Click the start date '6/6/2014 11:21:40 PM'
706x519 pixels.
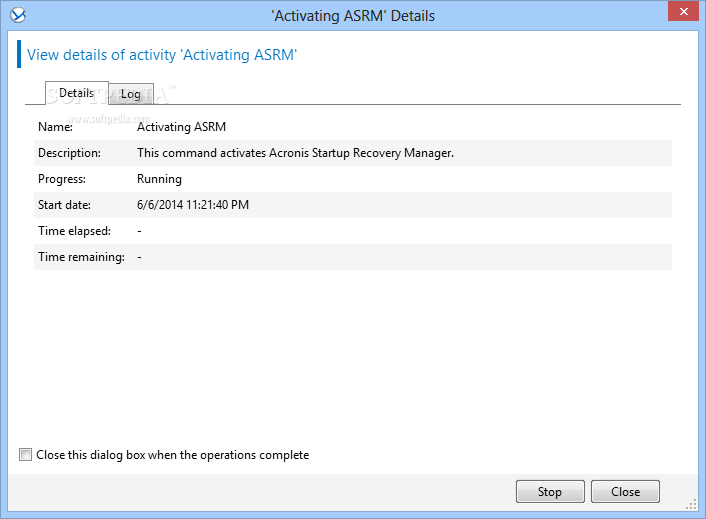tap(193, 205)
